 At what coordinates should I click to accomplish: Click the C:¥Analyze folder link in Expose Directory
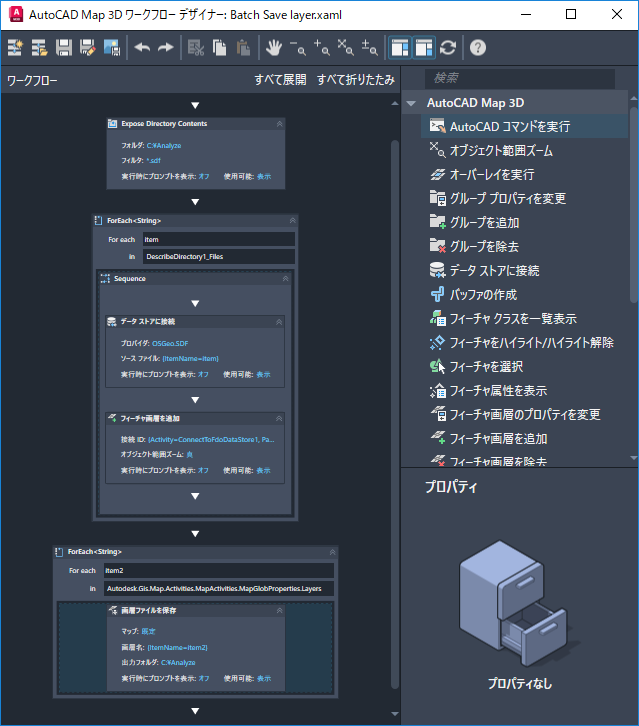point(164,145)
